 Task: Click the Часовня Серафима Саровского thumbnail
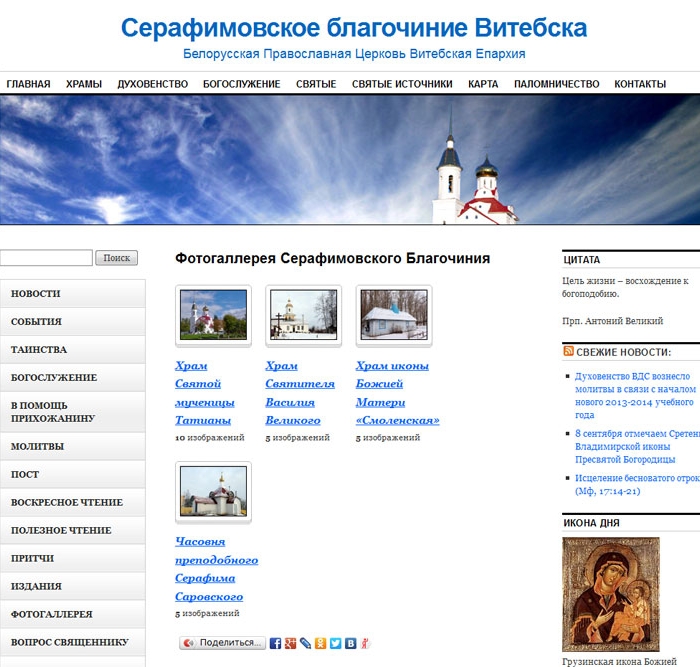tap(213, 491)
